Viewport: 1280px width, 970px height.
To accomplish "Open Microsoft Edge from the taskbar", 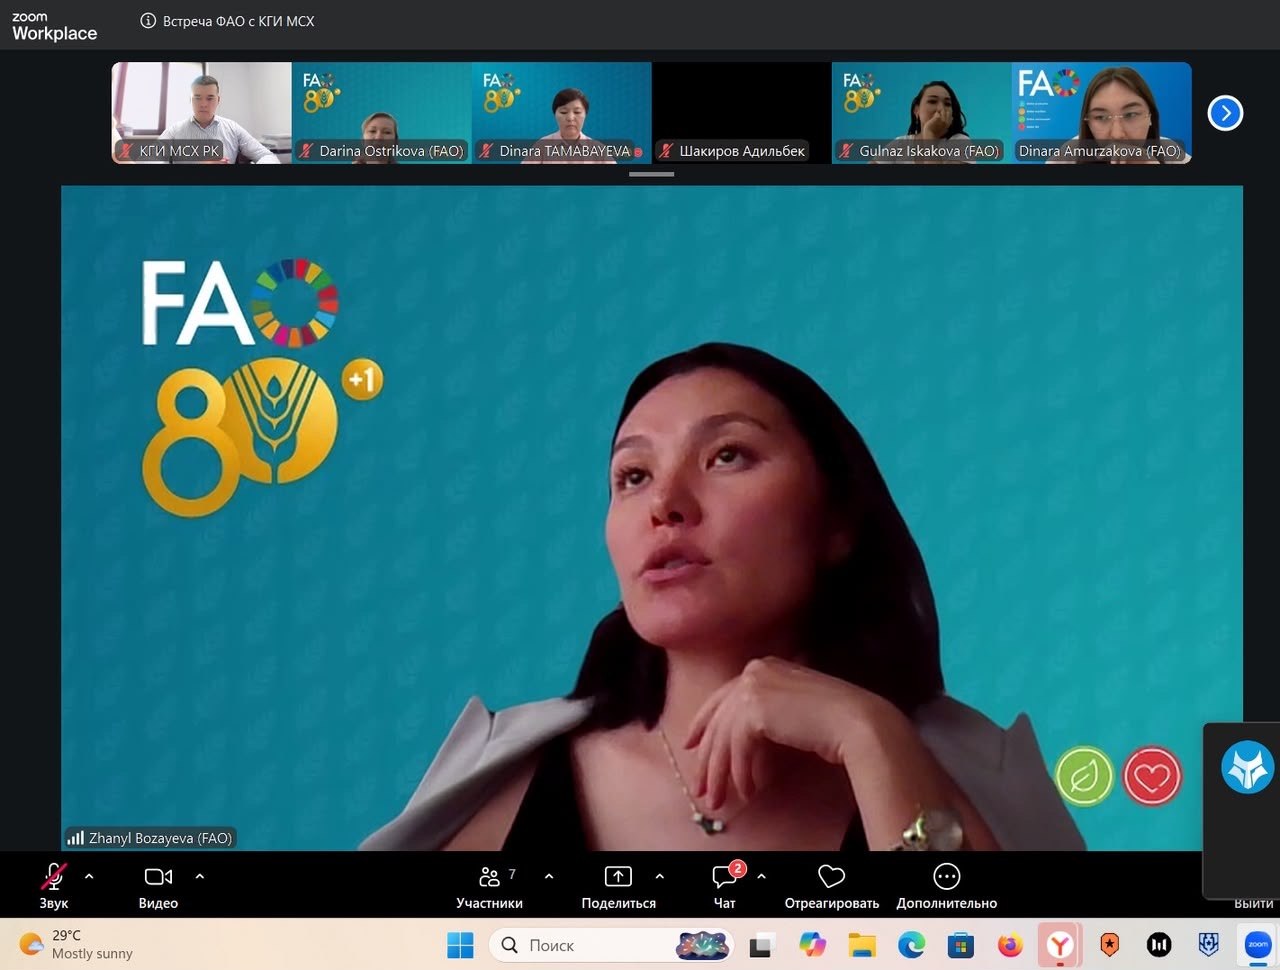I will (x=911, y=945).
